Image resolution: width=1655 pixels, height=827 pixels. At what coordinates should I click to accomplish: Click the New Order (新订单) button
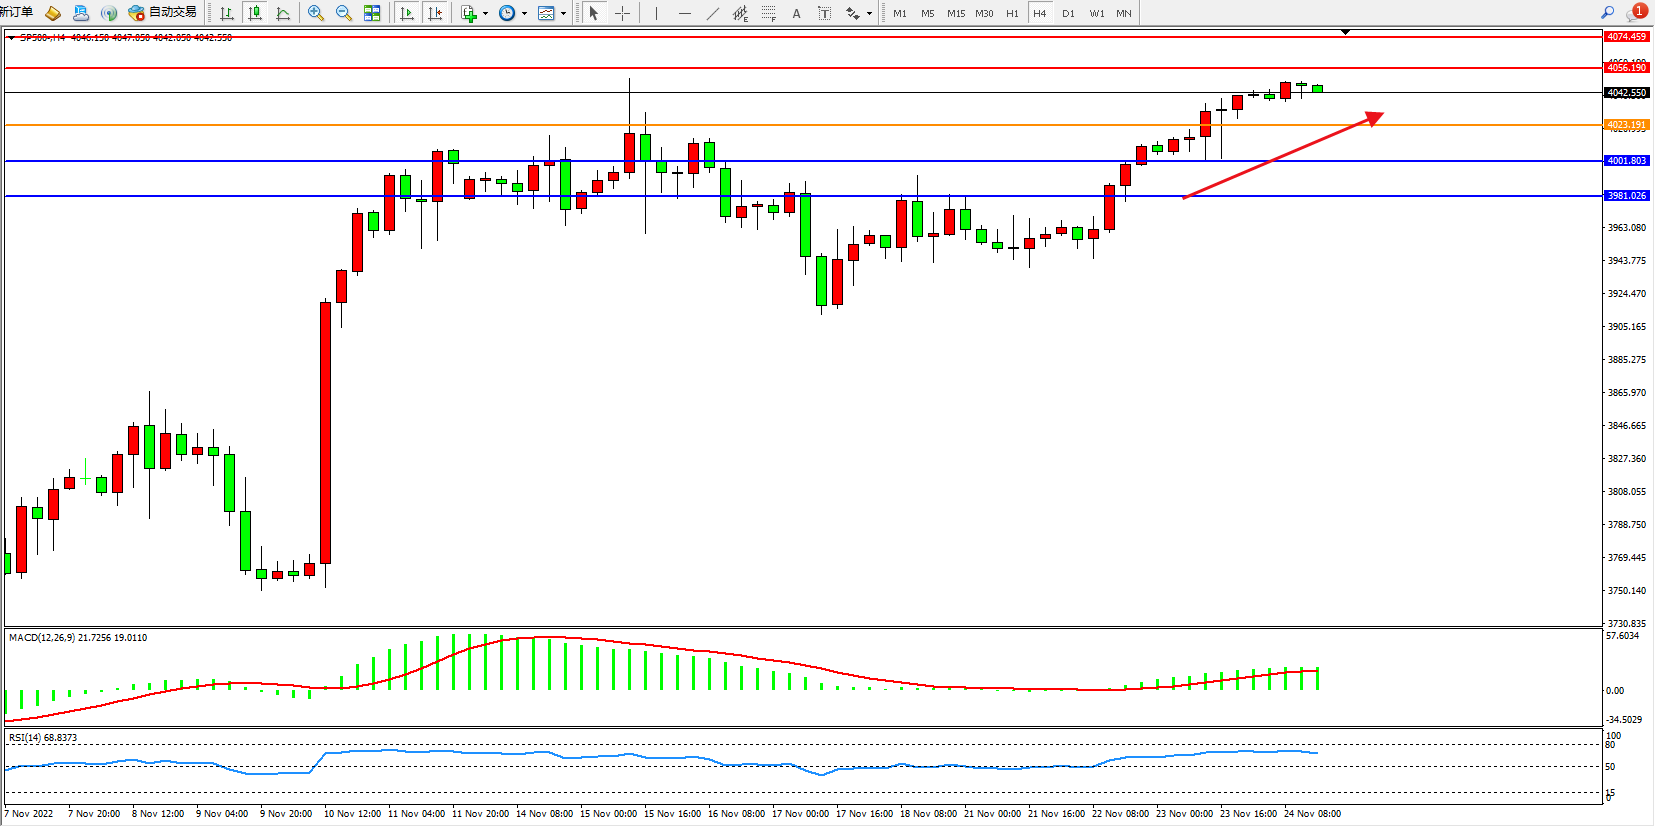pyautogui.click(x=16, y=13)
